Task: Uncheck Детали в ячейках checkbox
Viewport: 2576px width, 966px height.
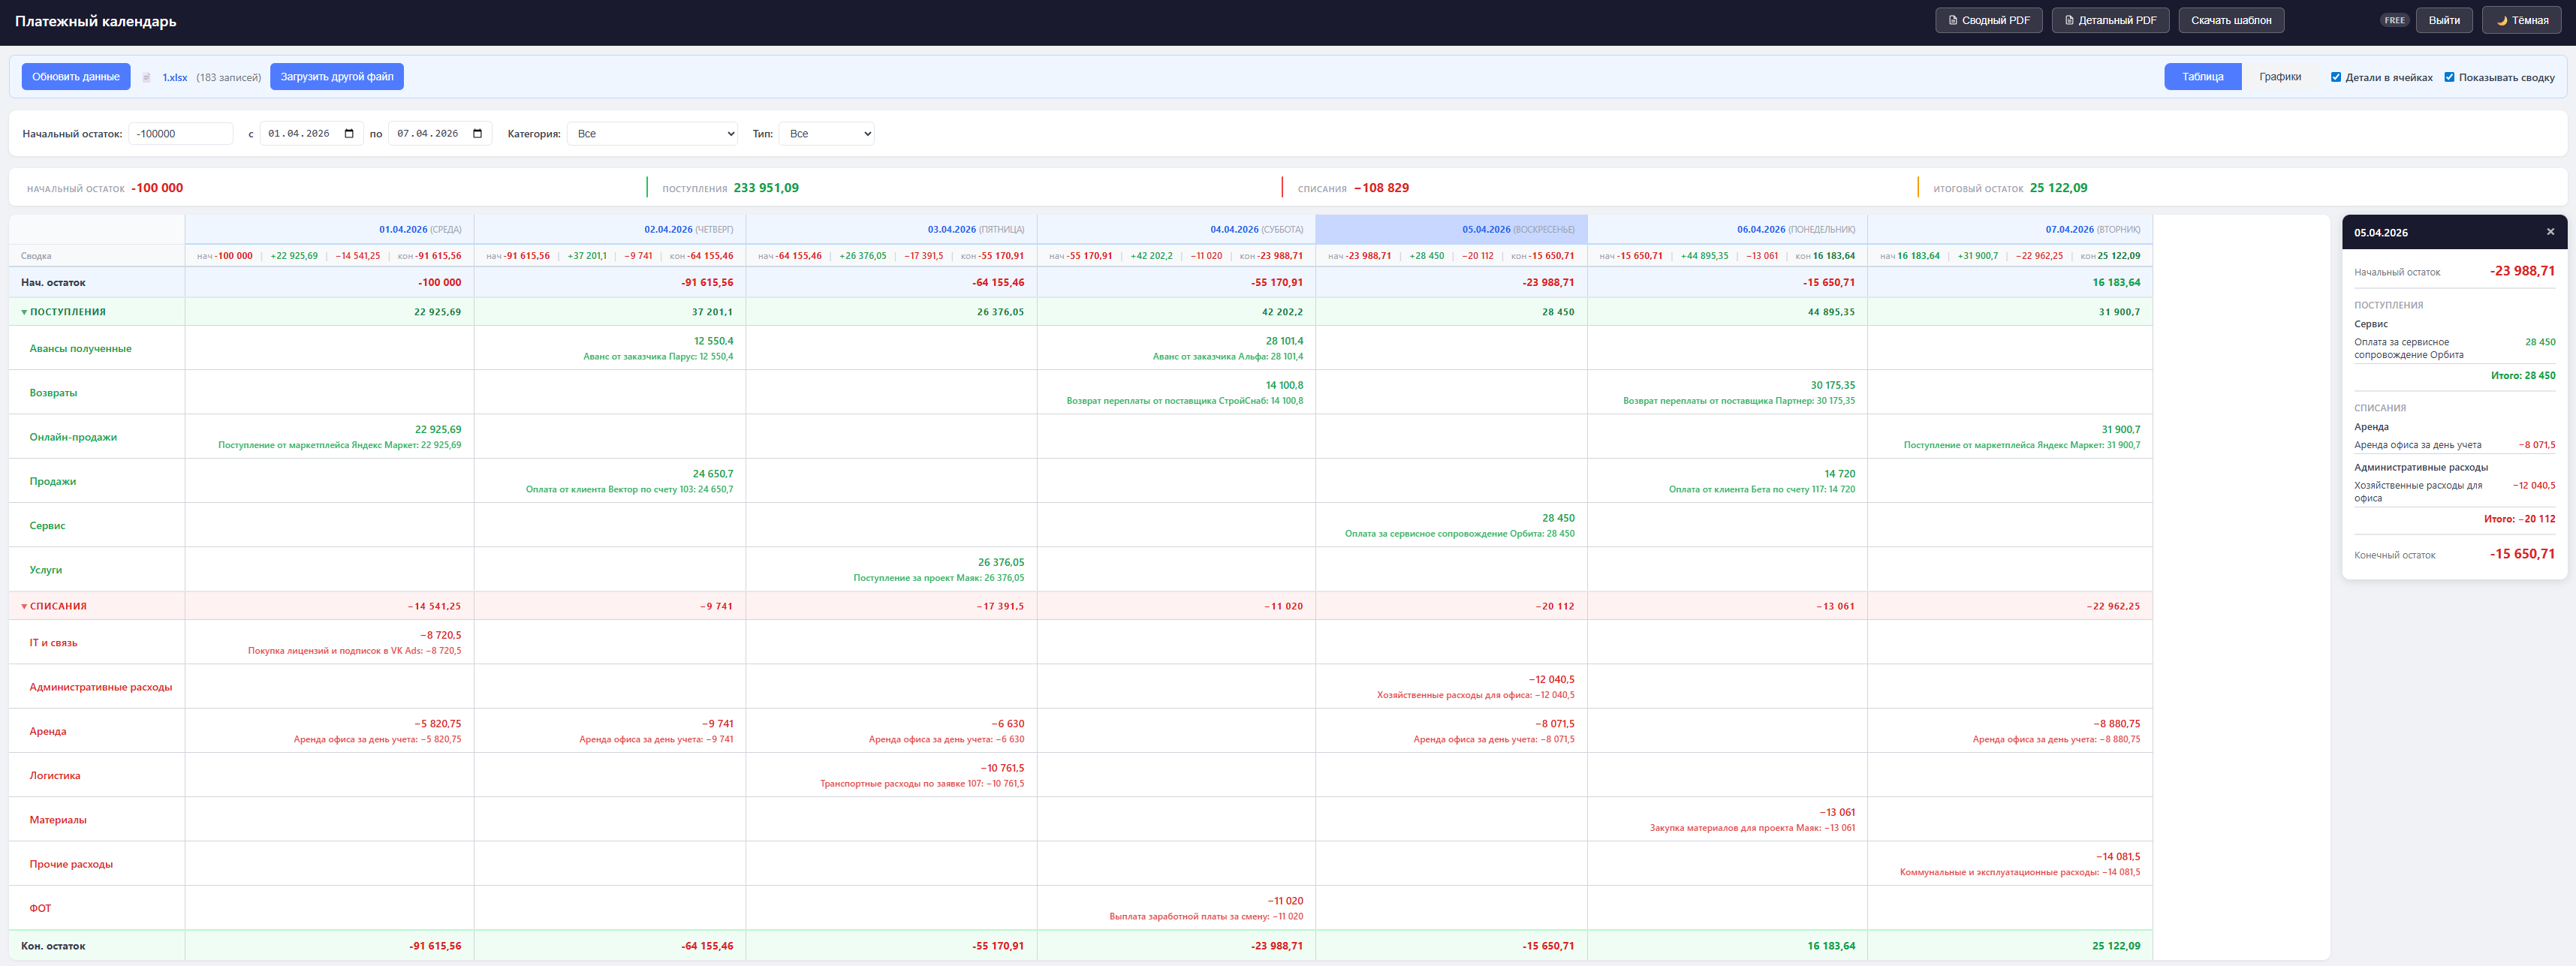Action: tap(2336, 77)
